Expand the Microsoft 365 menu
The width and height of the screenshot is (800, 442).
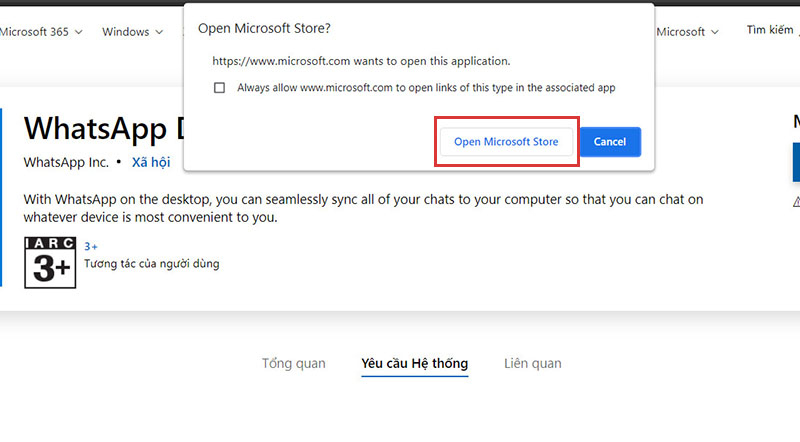point(40,32)
